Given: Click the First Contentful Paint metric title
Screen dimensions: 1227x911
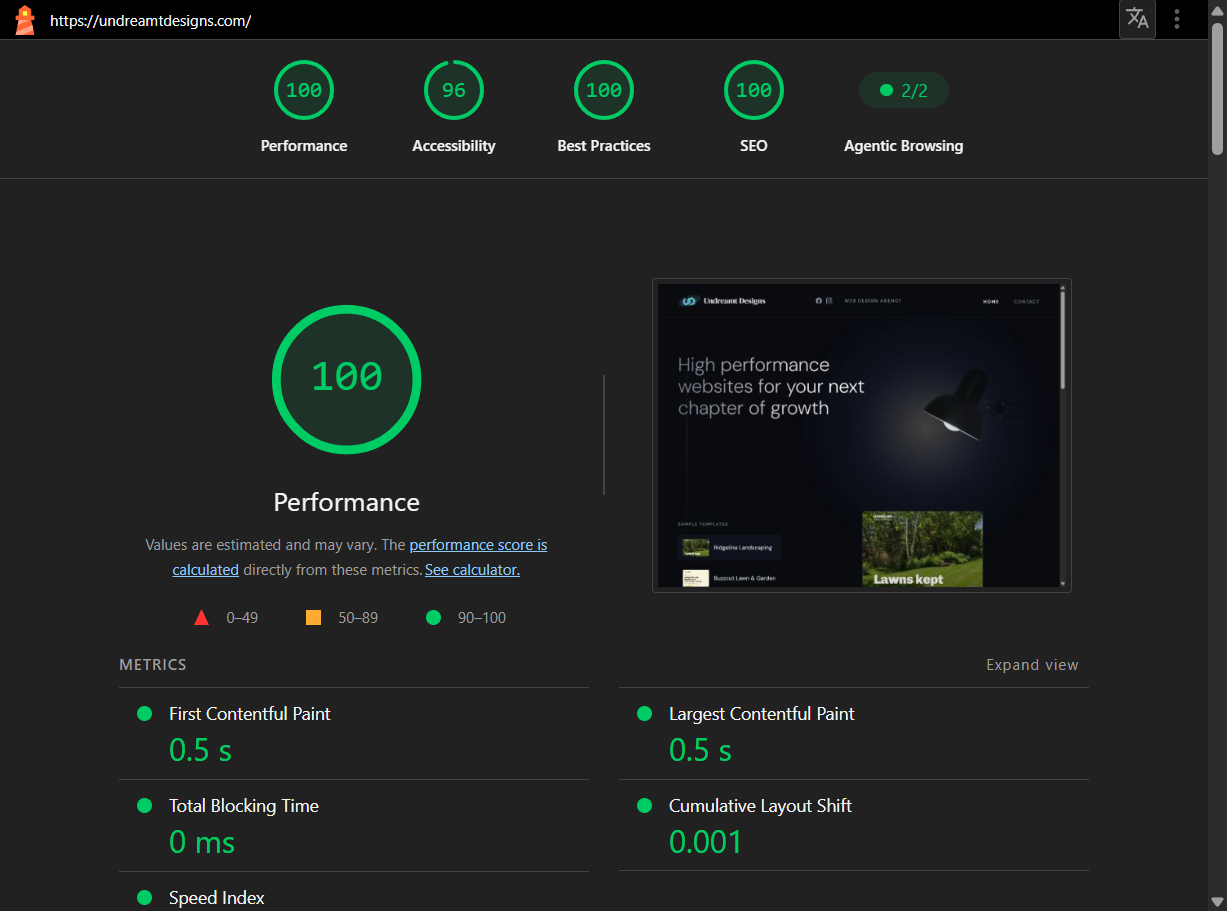Looking at the screenshot, I should pos(250,714).
